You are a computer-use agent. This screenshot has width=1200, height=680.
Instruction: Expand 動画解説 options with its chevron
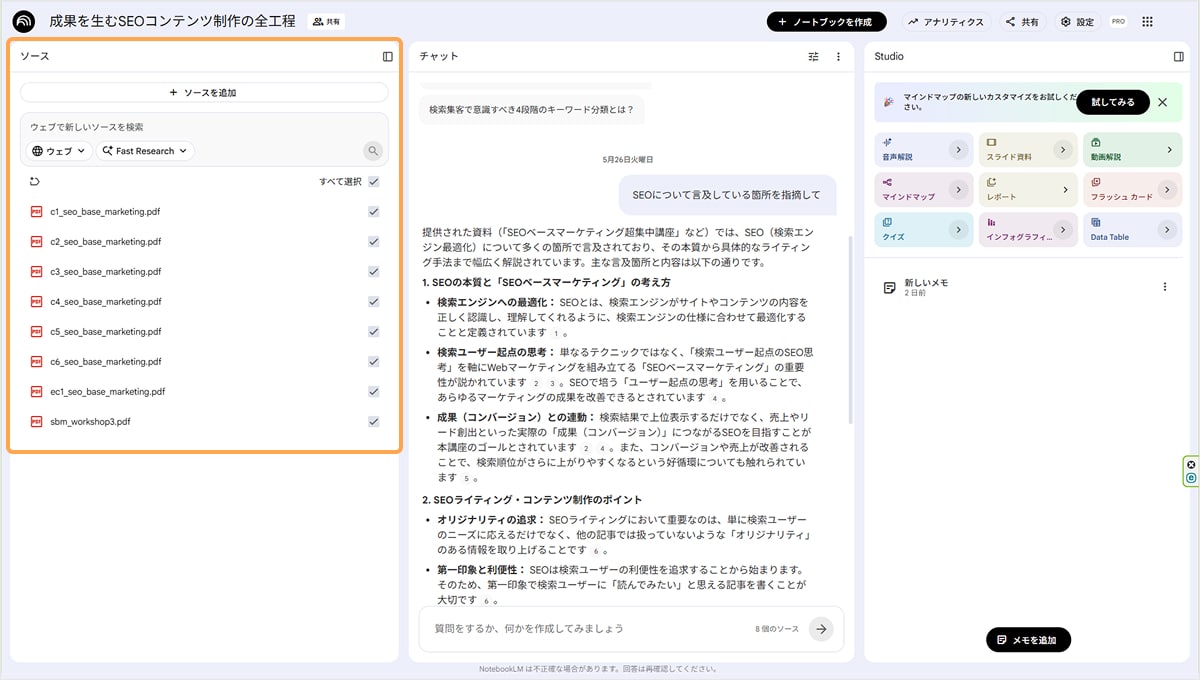pyautogui.click(x=1168, y=150)
